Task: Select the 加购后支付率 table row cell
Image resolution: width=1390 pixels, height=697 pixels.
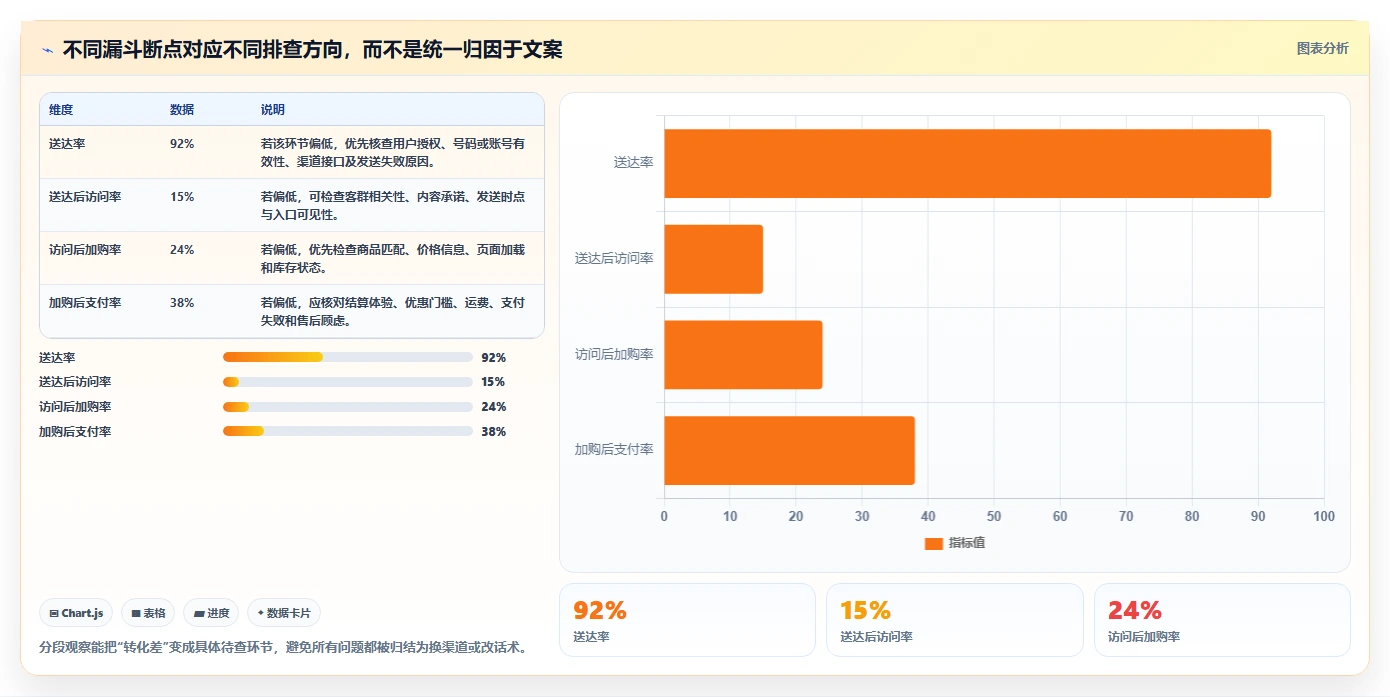Action: (x=85, y=303)
